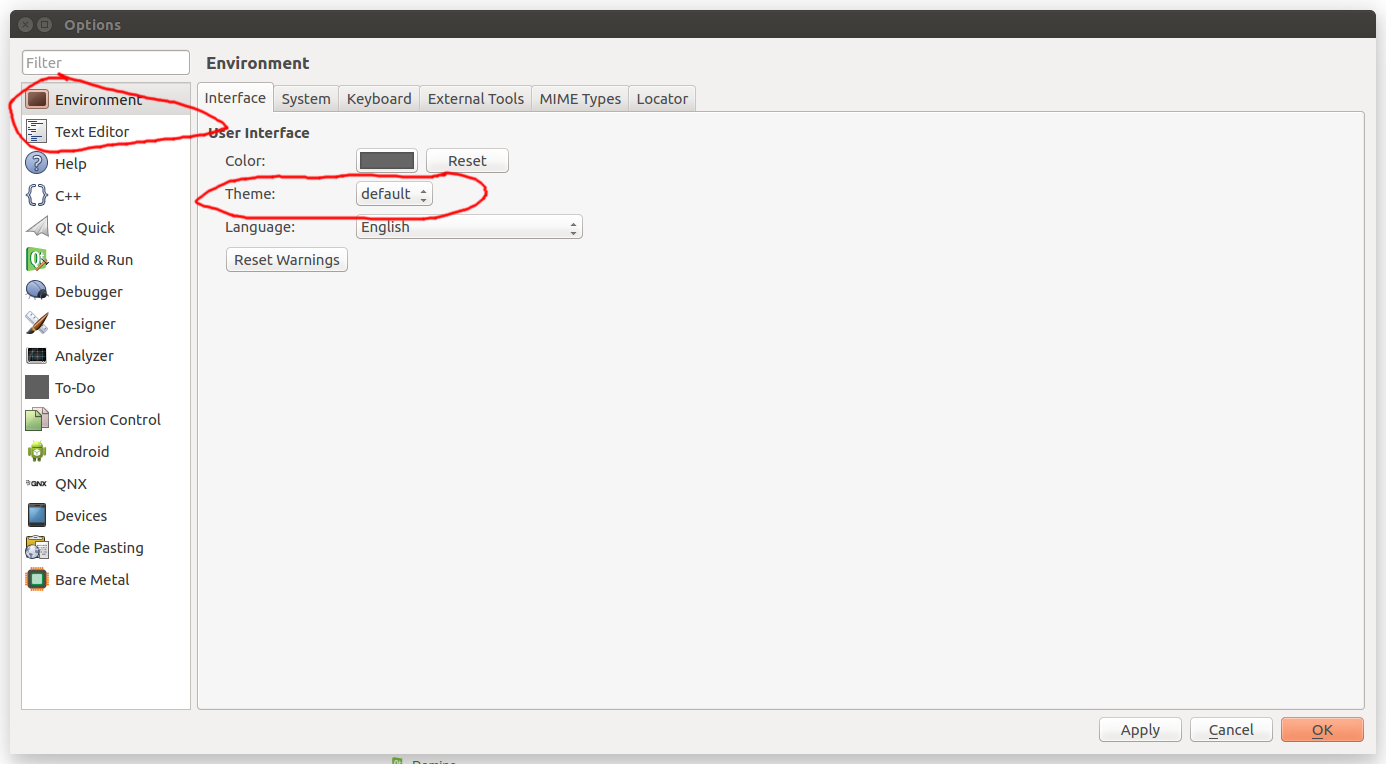Open the Language dropdown showing English
The width and height of the screenshot is (1386, 764).
[469, 227]
